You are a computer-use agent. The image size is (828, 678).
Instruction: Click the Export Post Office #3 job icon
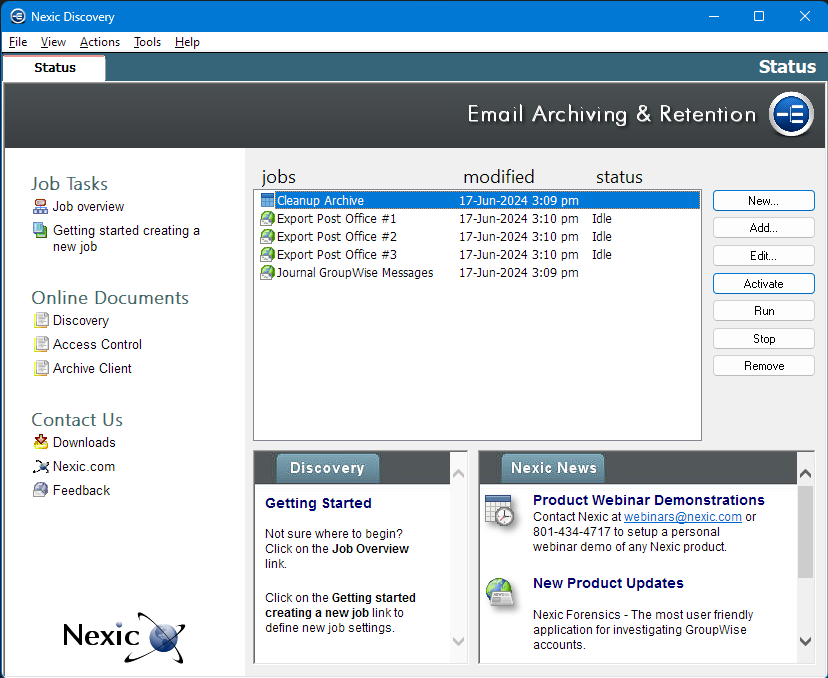pyautogui.click(x=268, y=255)
